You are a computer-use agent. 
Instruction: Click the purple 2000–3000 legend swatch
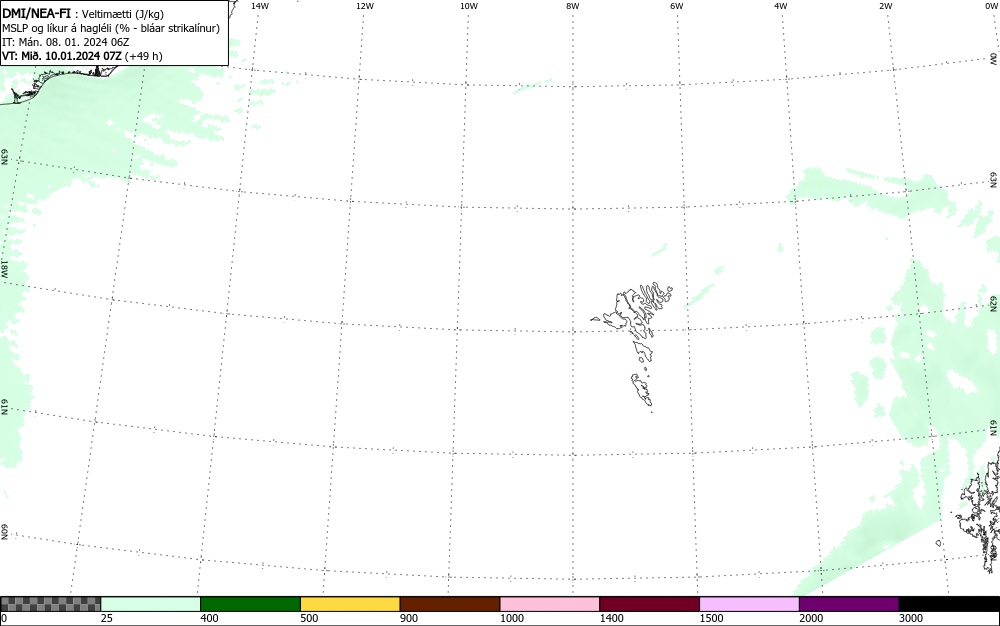tap(849, 604)
